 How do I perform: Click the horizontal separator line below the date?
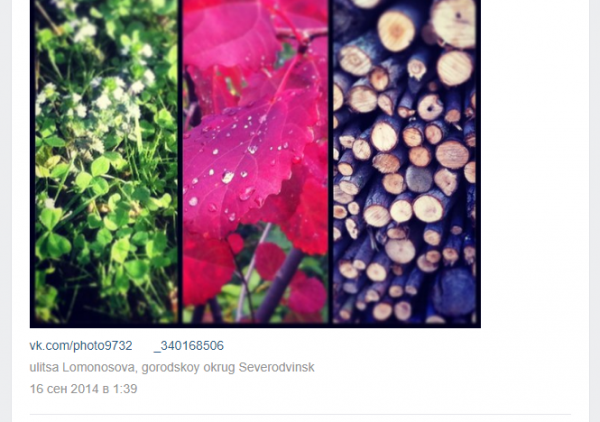[300, 414]
